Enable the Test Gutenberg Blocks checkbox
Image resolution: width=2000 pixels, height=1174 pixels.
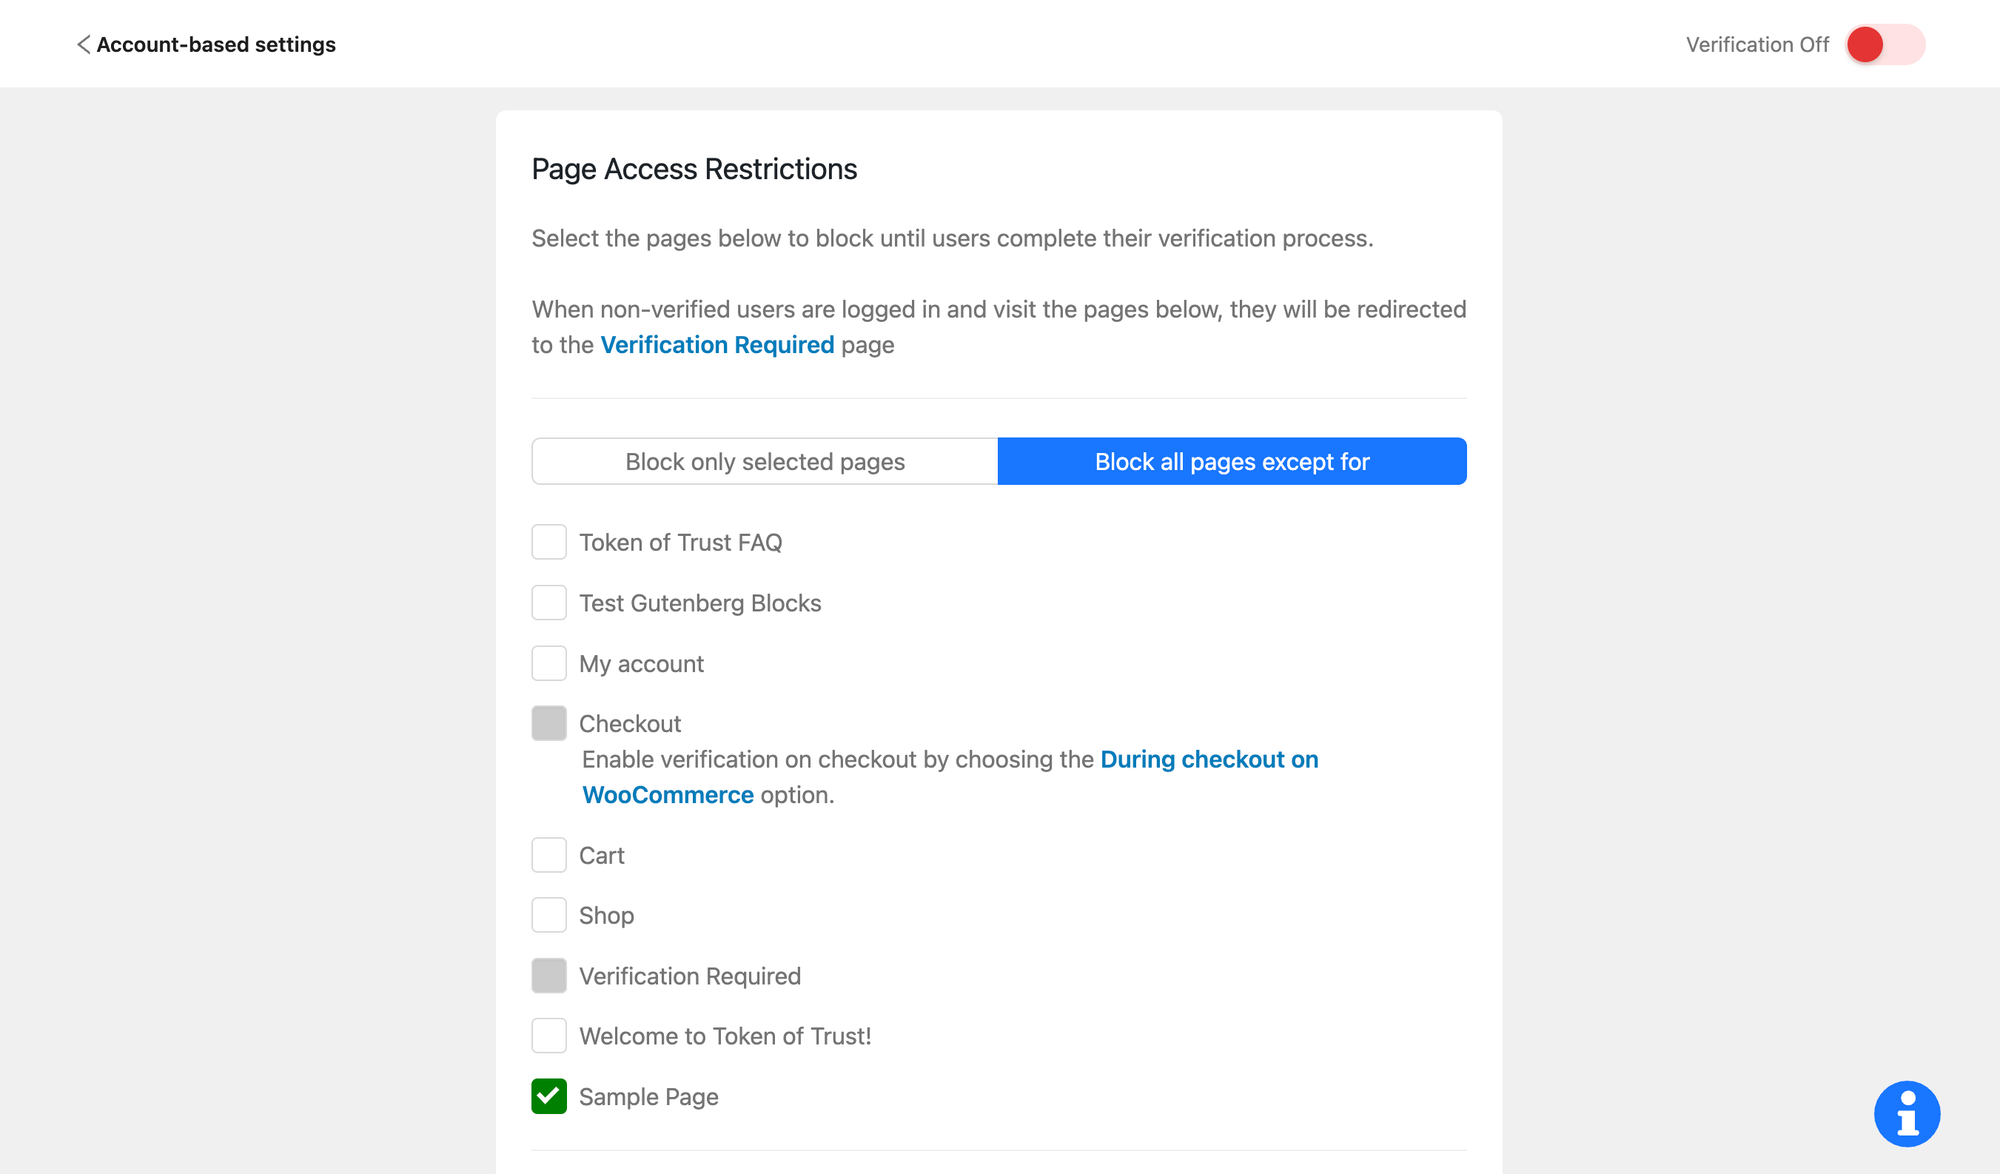(x=549, y=603)
